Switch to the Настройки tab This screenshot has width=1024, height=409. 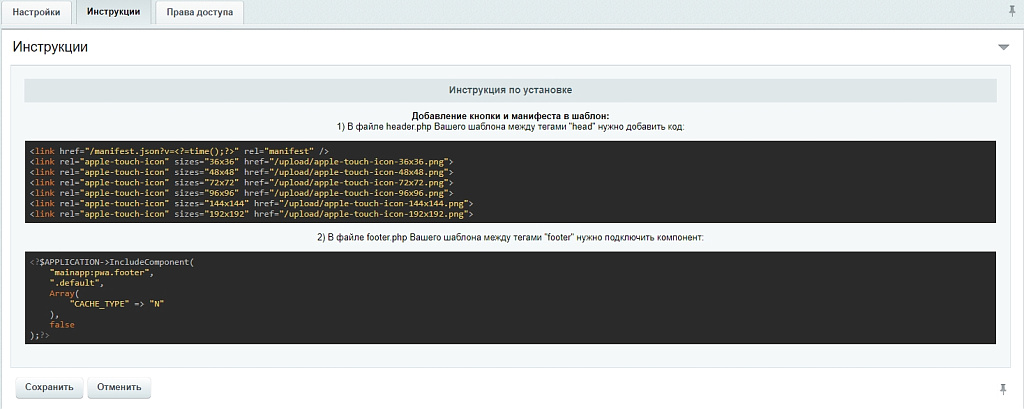(37, 13)
